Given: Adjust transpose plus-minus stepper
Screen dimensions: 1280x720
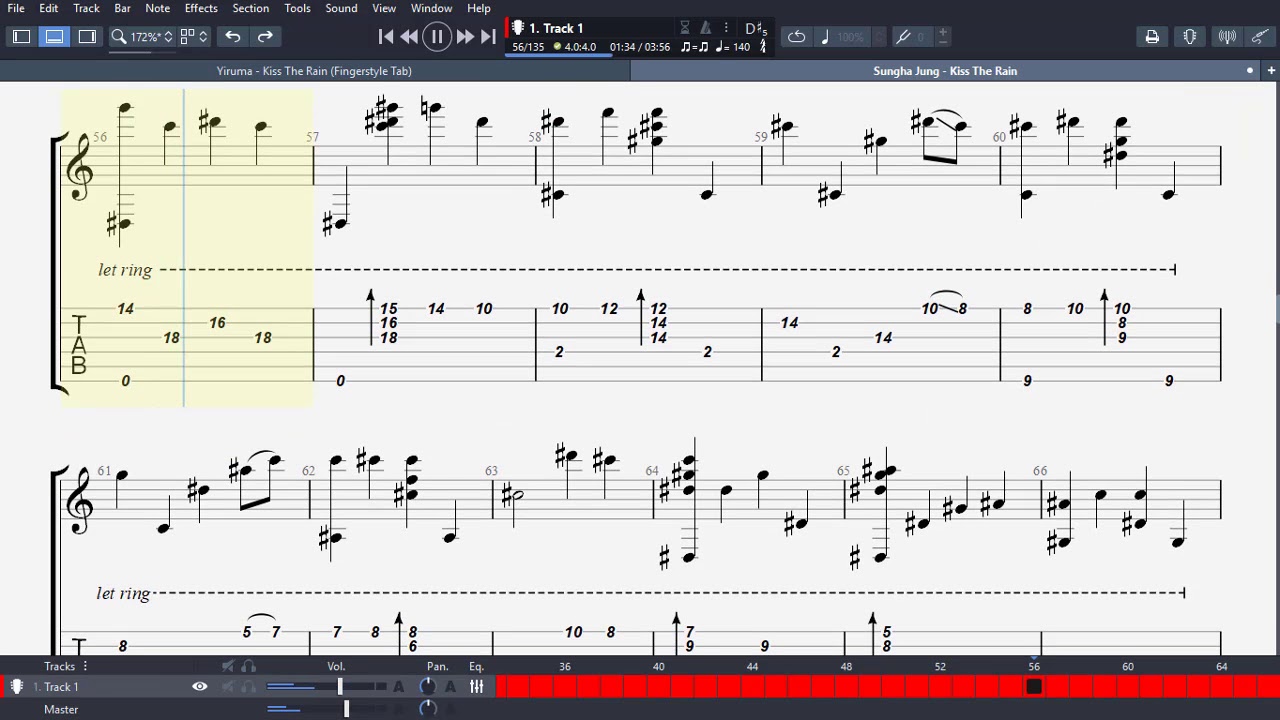Looking at the screenshot, I should pyautogui.click(x=942, y=37).
